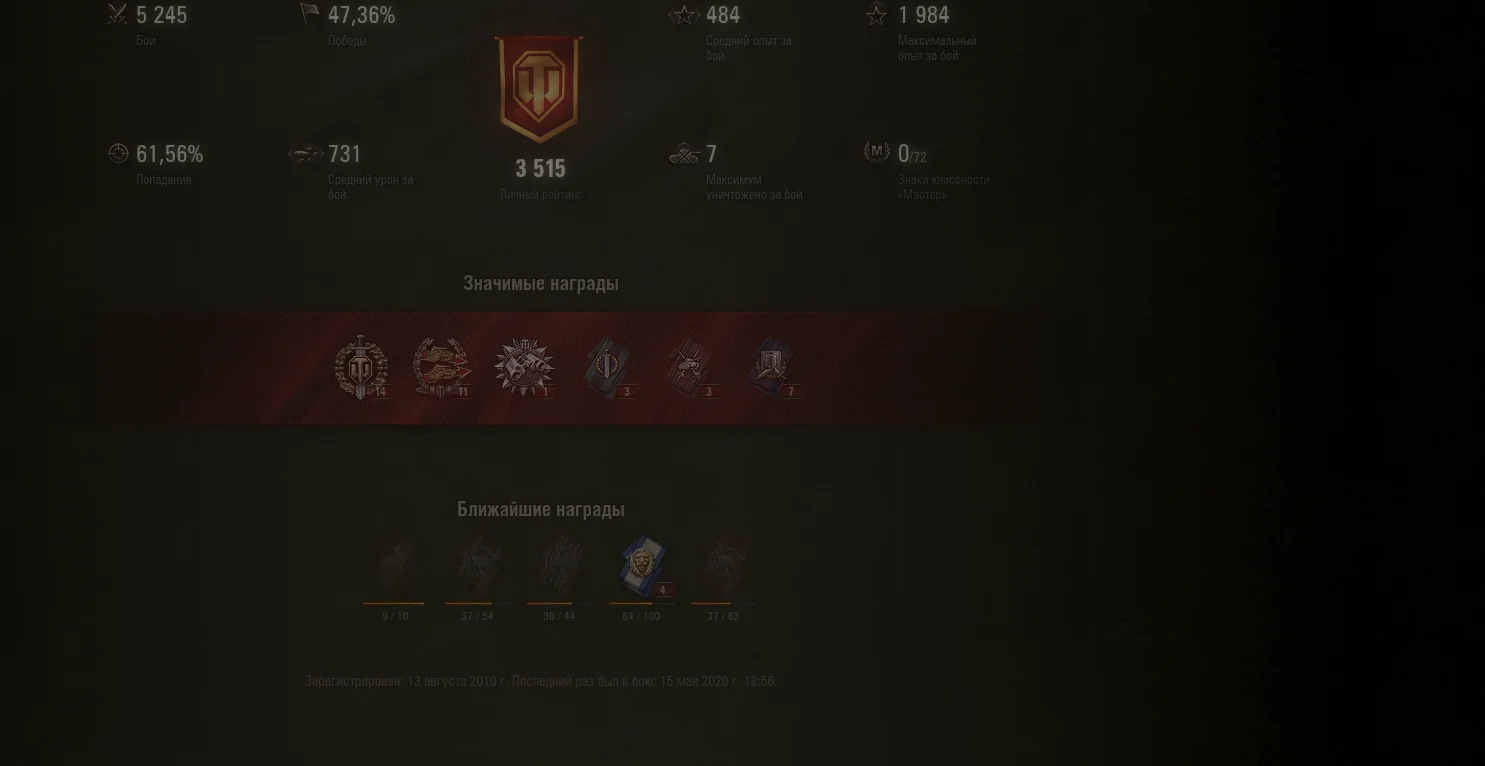Select the upcoming award showing 37 / 54
The height and width of the screenshot is (766, 1485).
pos(477,566)
